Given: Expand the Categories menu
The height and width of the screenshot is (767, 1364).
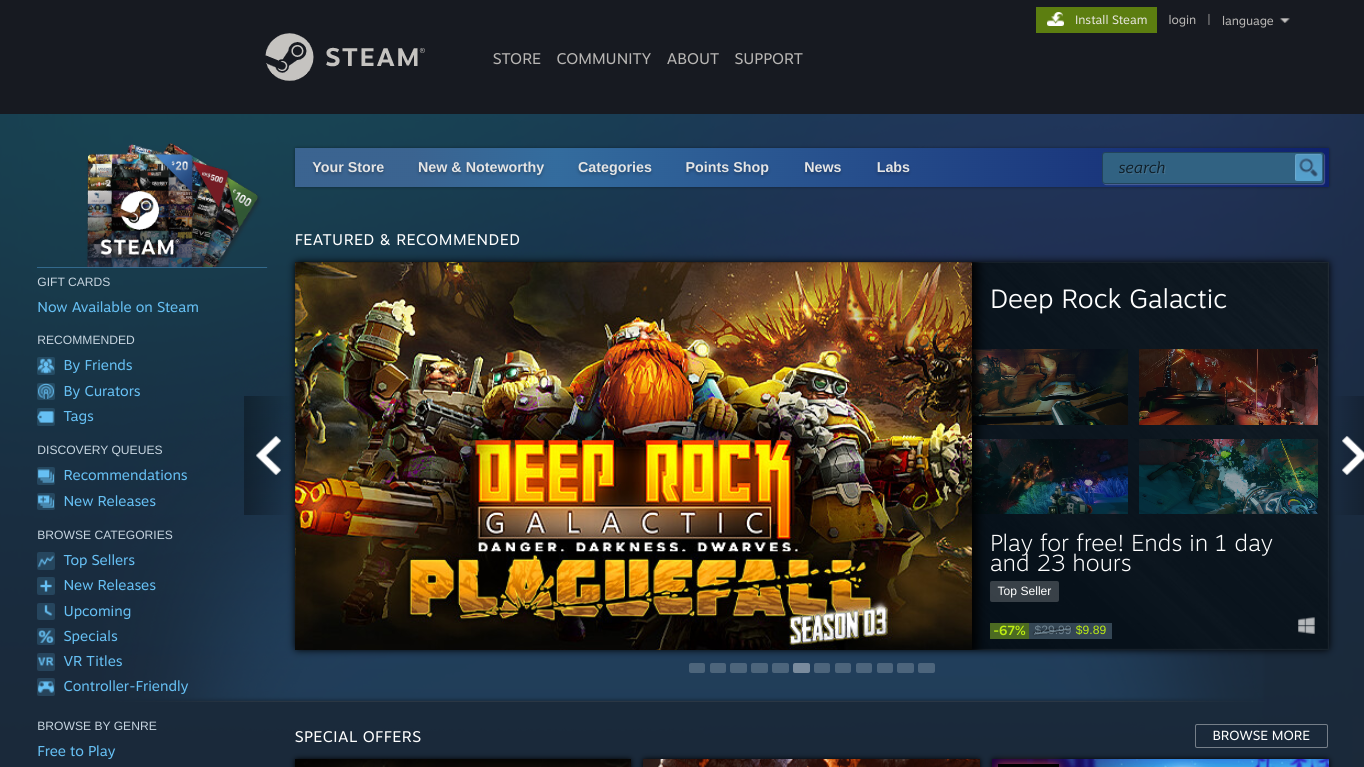Looking at the screenshot, I should tap(615, 167).
